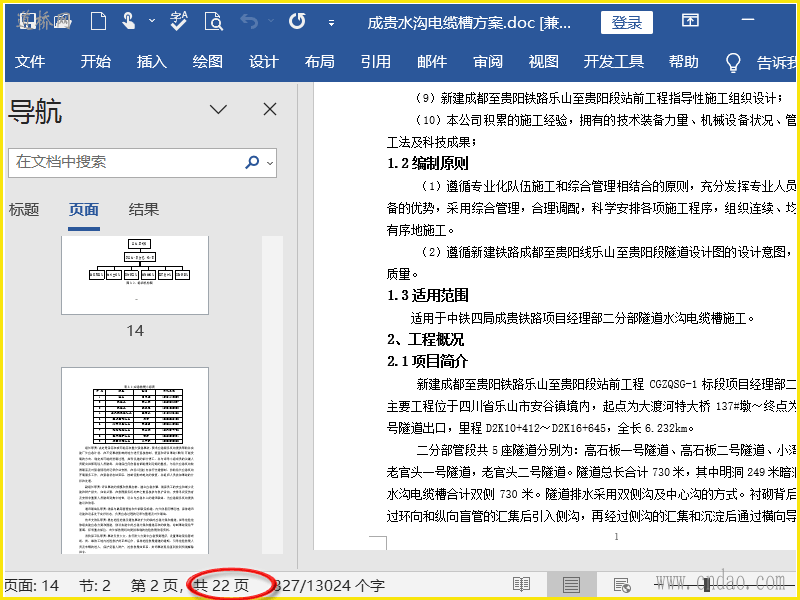Switch to the 开发工具 ribbon tab
Screen dimensions: 800x600
click(614, 62)
